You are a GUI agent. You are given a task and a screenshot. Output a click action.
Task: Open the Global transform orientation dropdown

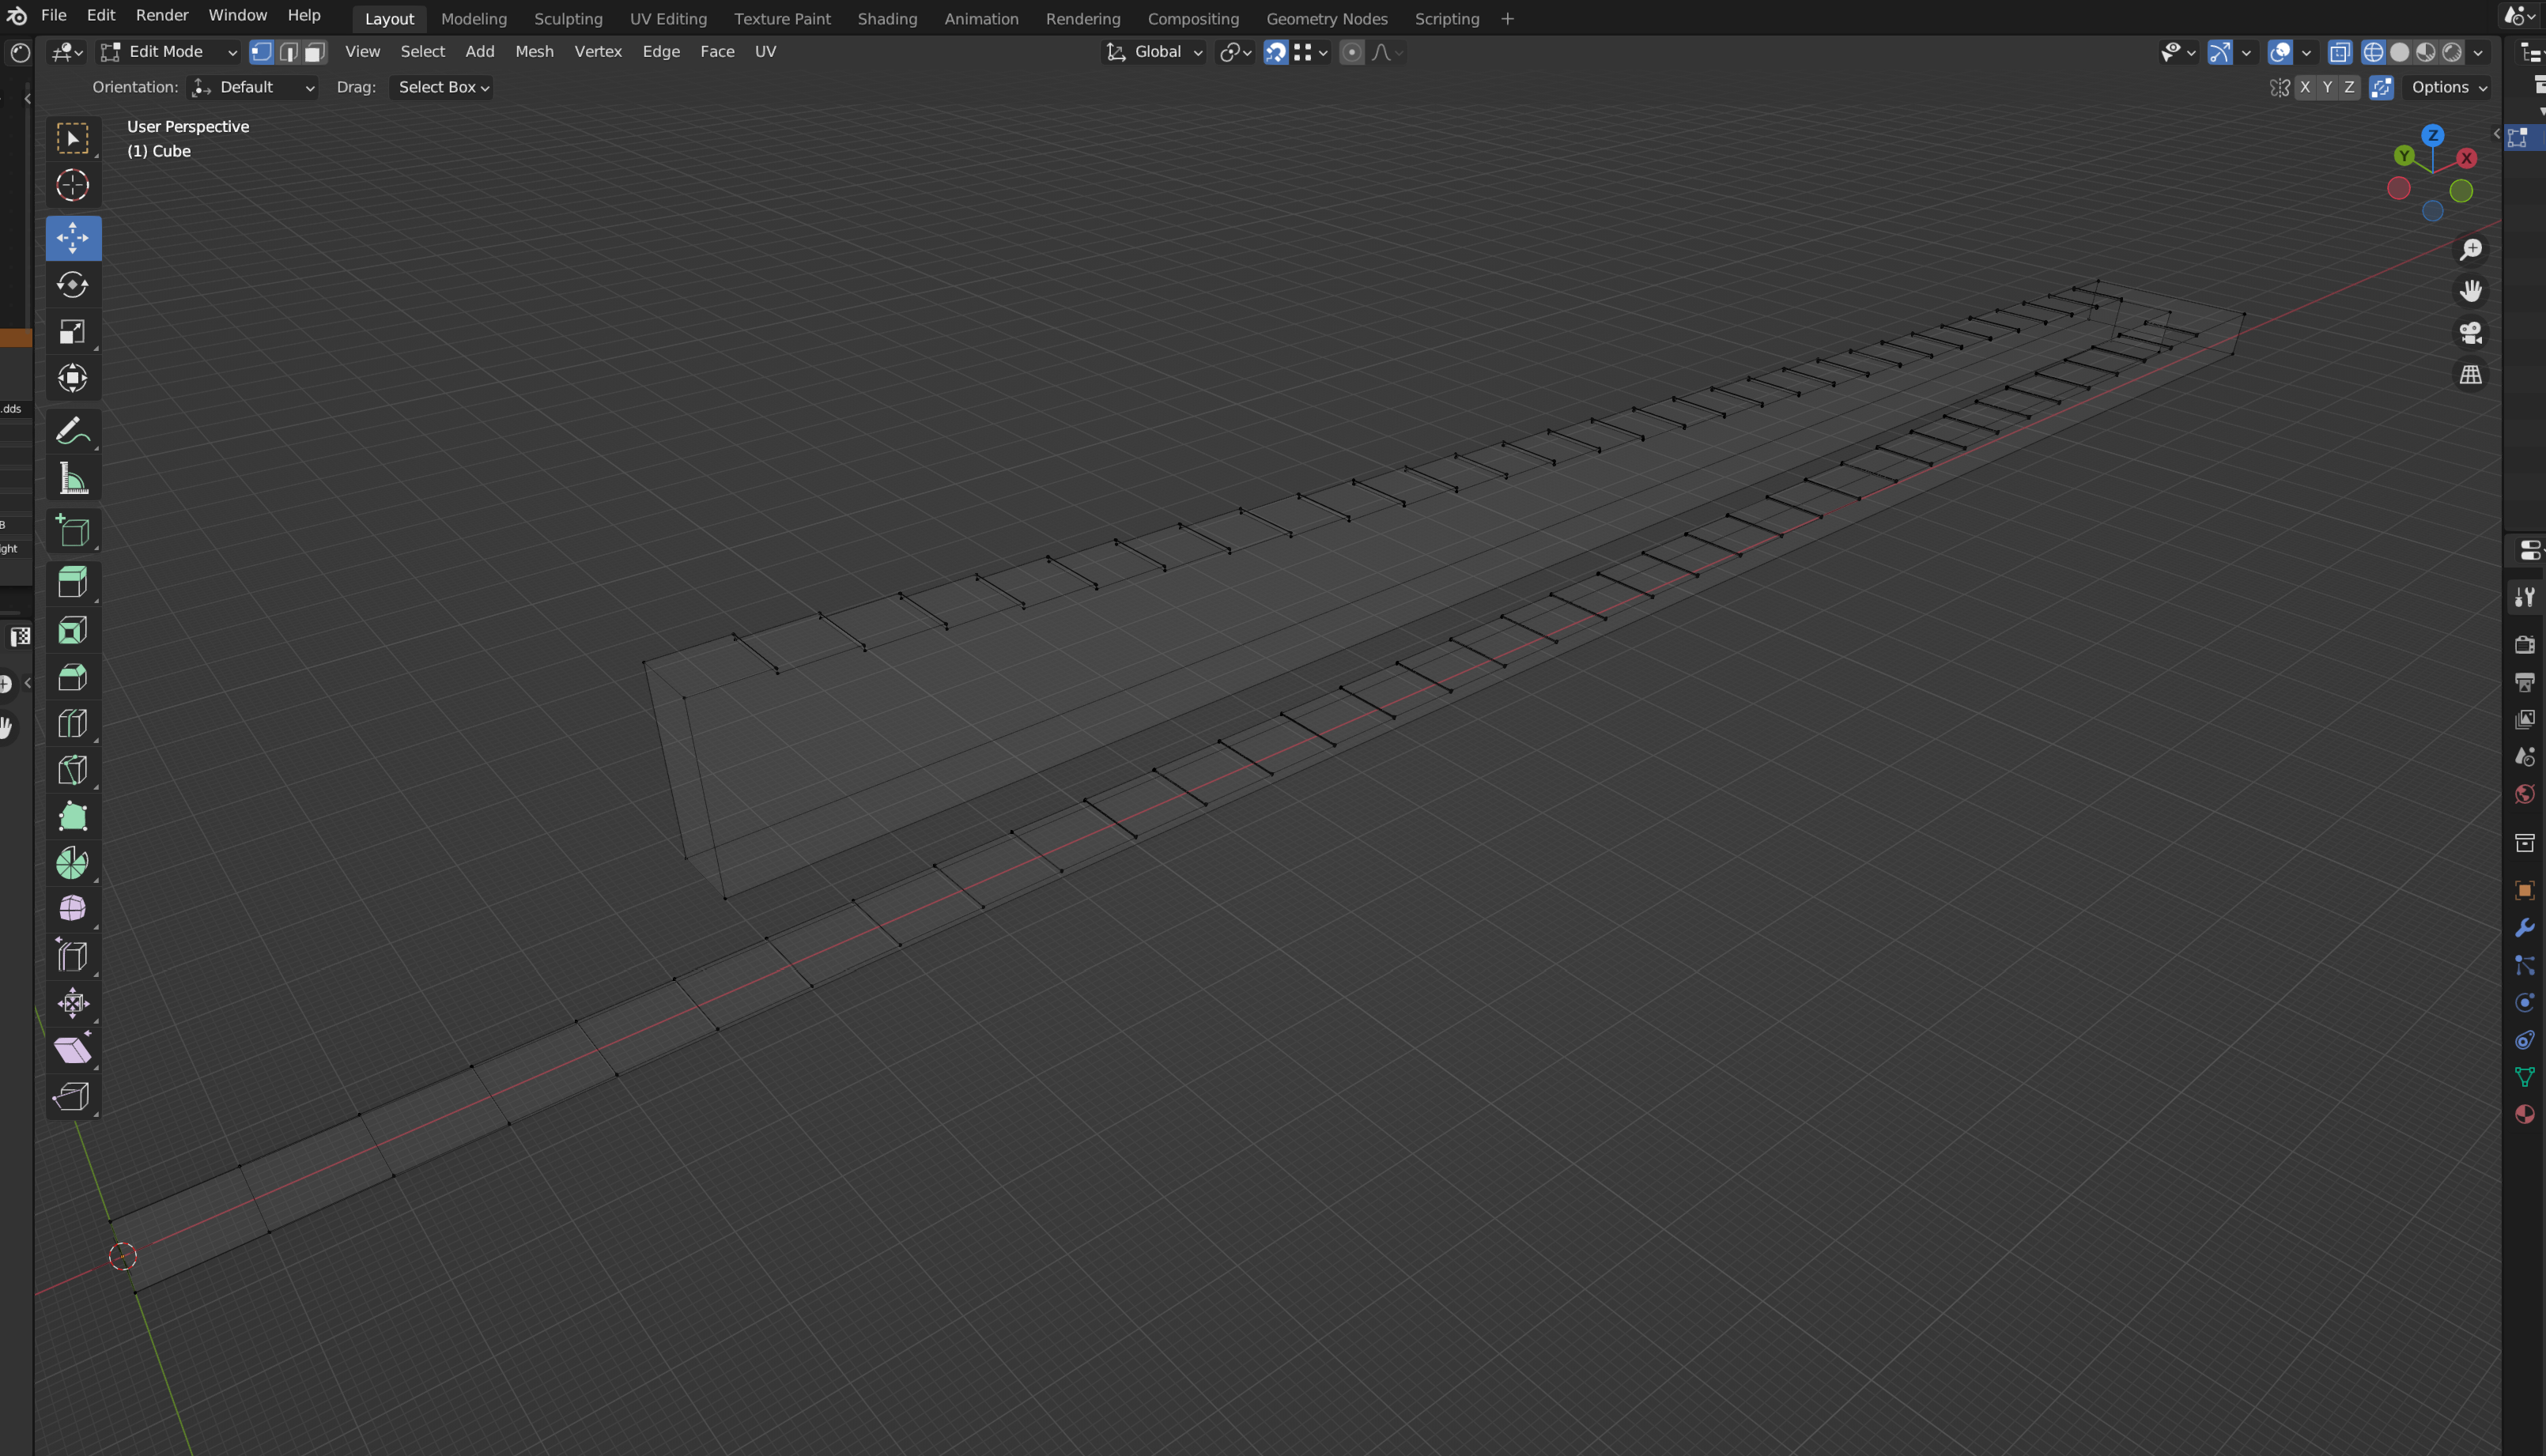pos(1154,52)
